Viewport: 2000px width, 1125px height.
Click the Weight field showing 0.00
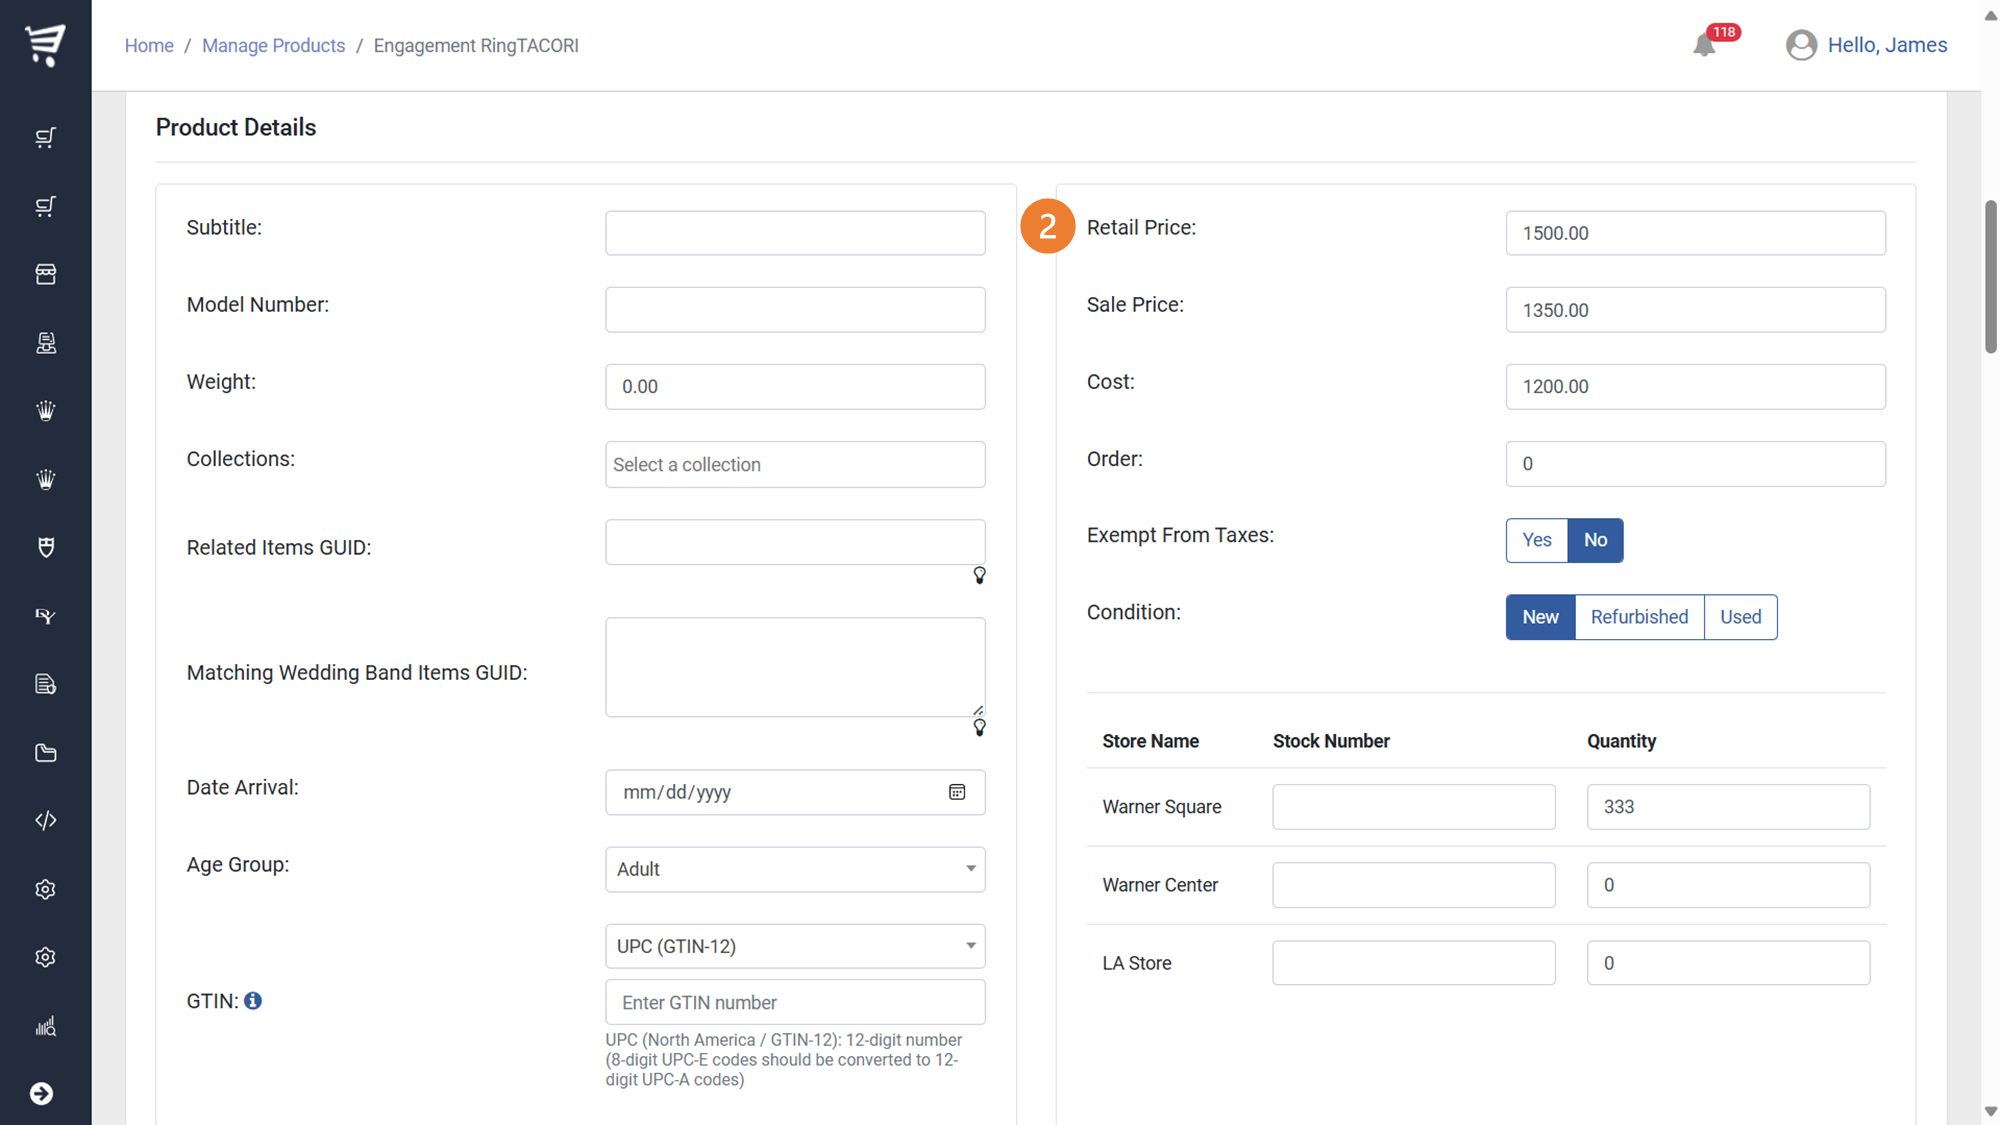(x=795, y=386)
